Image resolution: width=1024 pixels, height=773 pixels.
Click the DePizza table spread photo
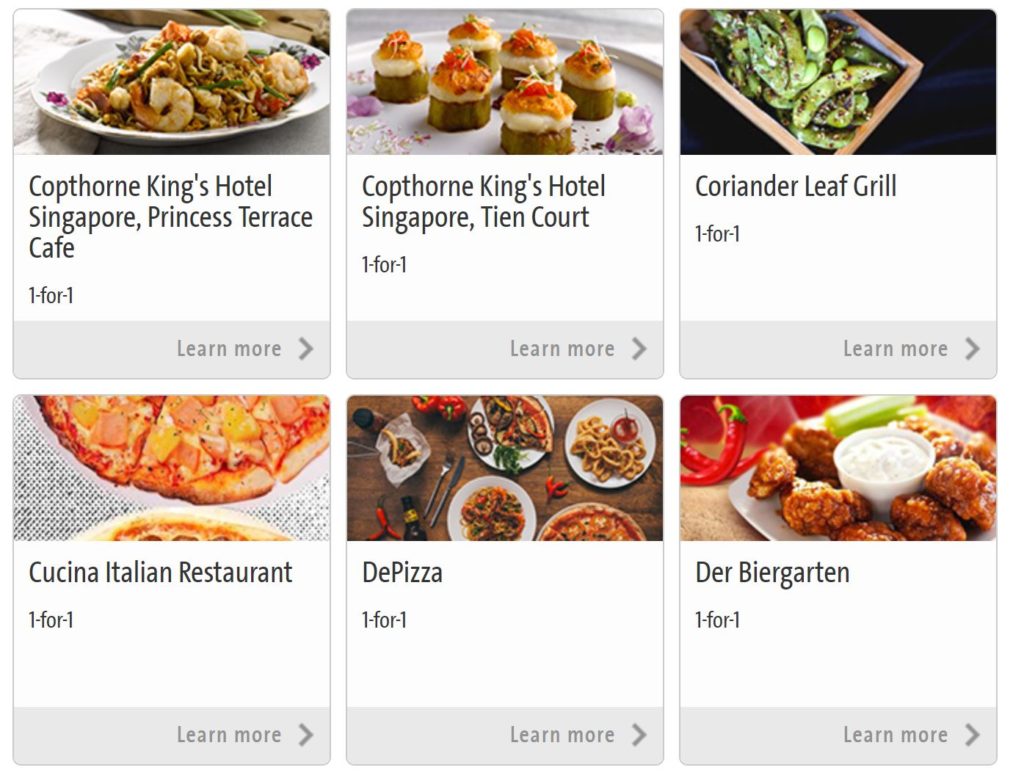[x=505, y=468]
